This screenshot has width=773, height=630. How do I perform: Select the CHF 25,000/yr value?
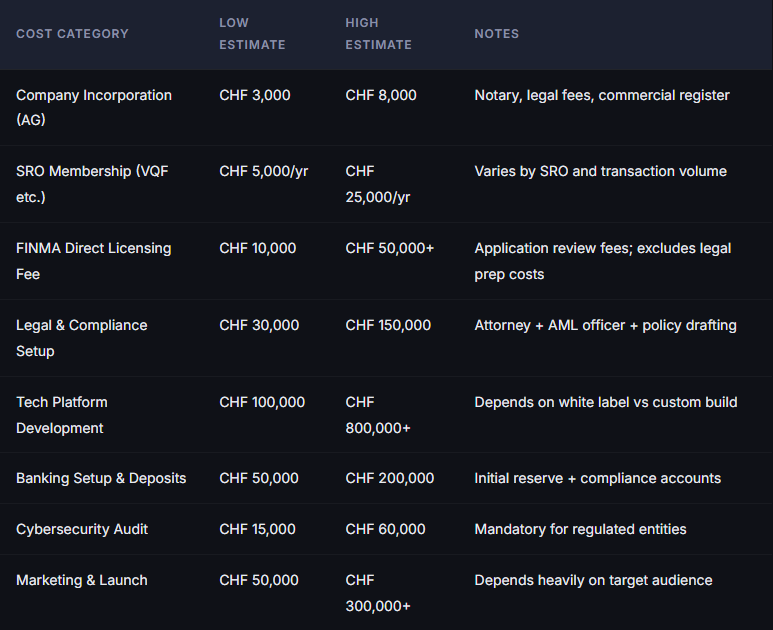pos(378,184)
